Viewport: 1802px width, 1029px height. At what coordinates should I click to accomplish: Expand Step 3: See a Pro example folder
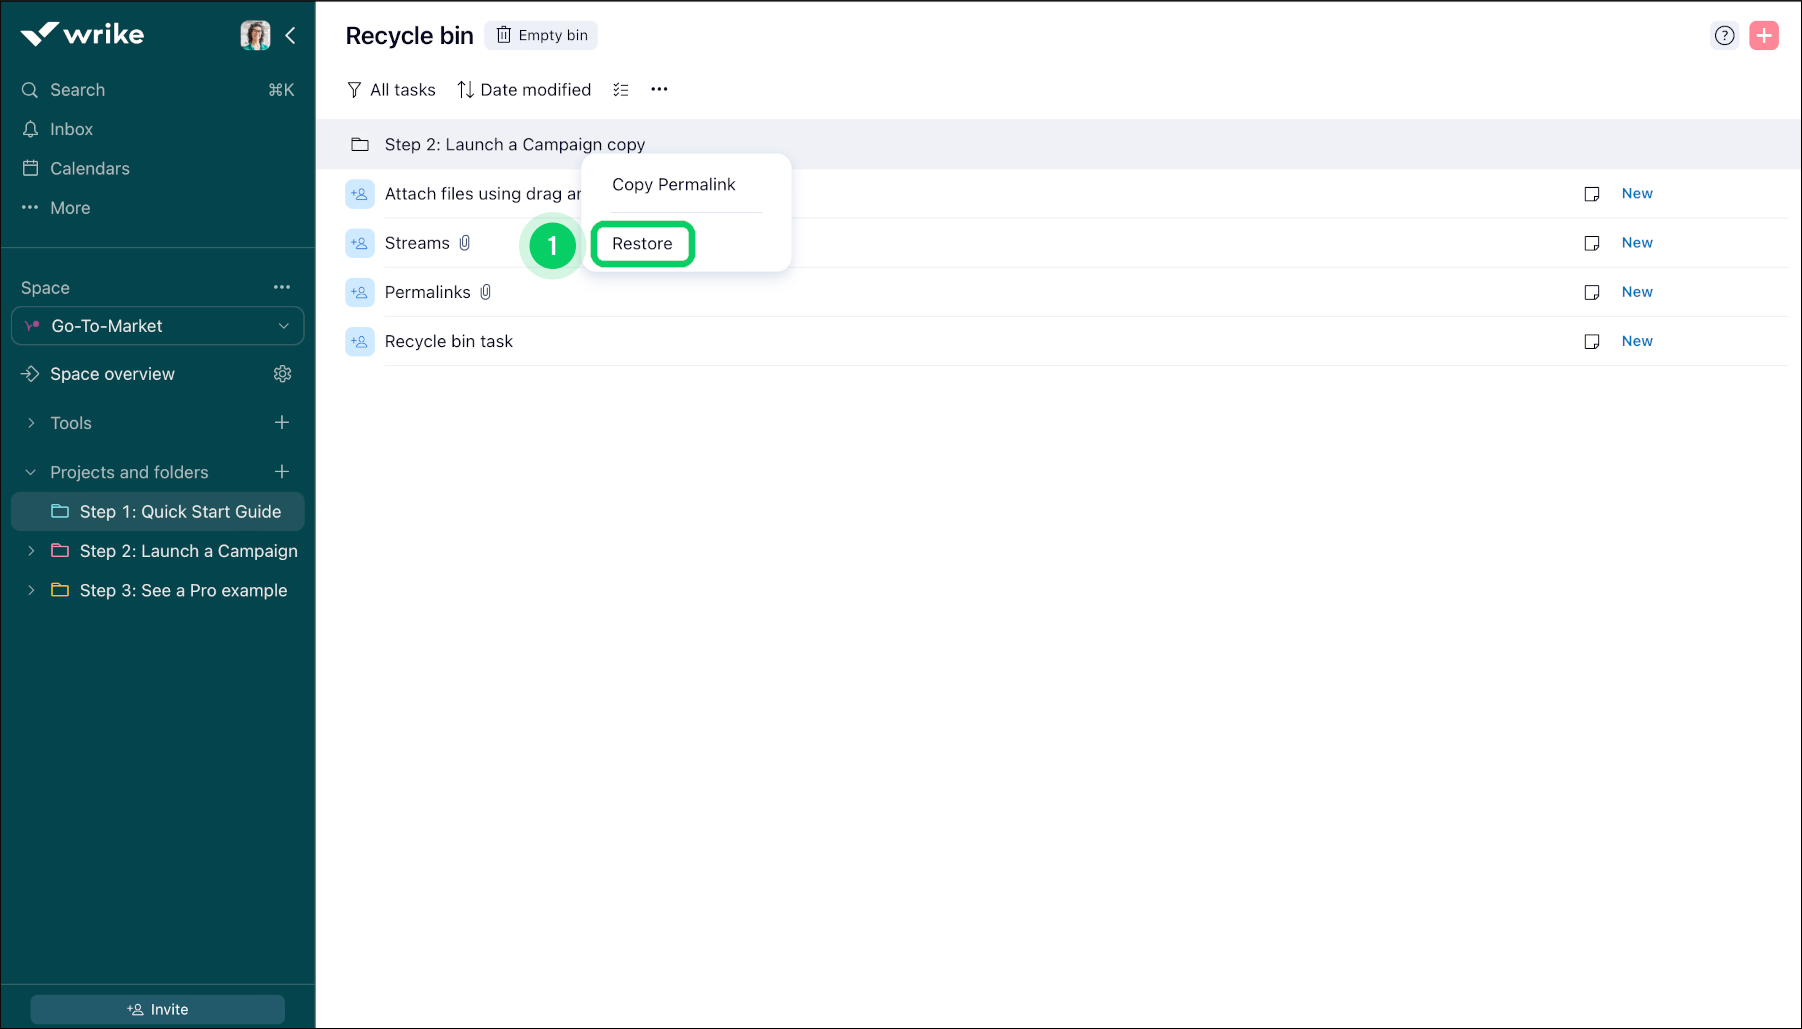pyautogui.click(x=30, y=590)
